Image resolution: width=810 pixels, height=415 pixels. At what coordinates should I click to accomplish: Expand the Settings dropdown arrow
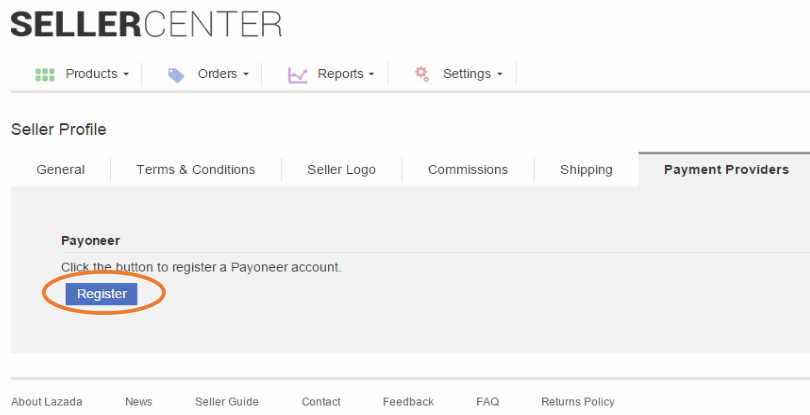499,75
